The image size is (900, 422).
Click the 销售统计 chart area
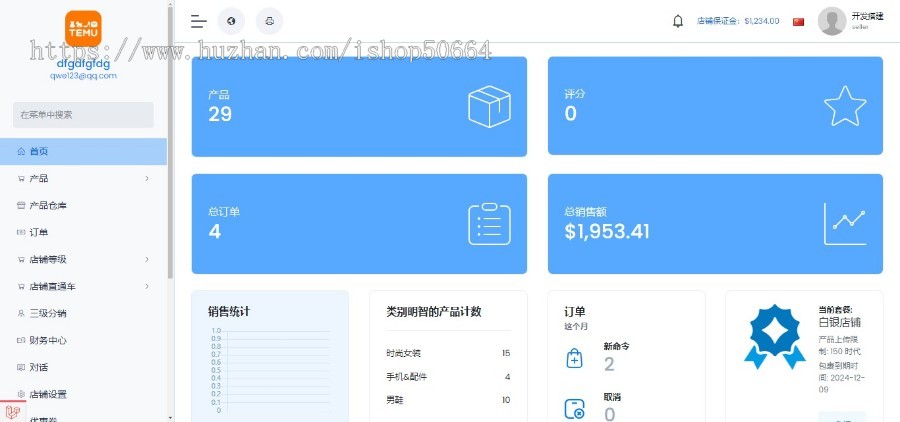(x=270, y=370)
